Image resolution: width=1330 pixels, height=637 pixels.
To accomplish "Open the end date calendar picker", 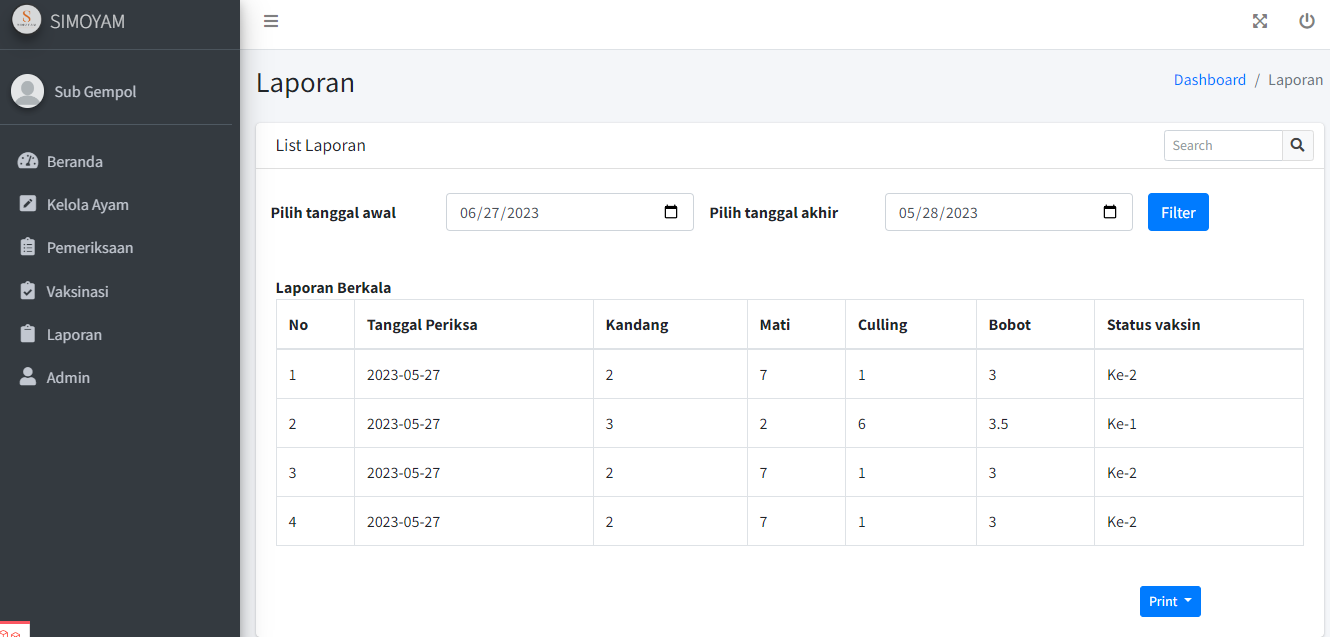I will (1111, 212).
